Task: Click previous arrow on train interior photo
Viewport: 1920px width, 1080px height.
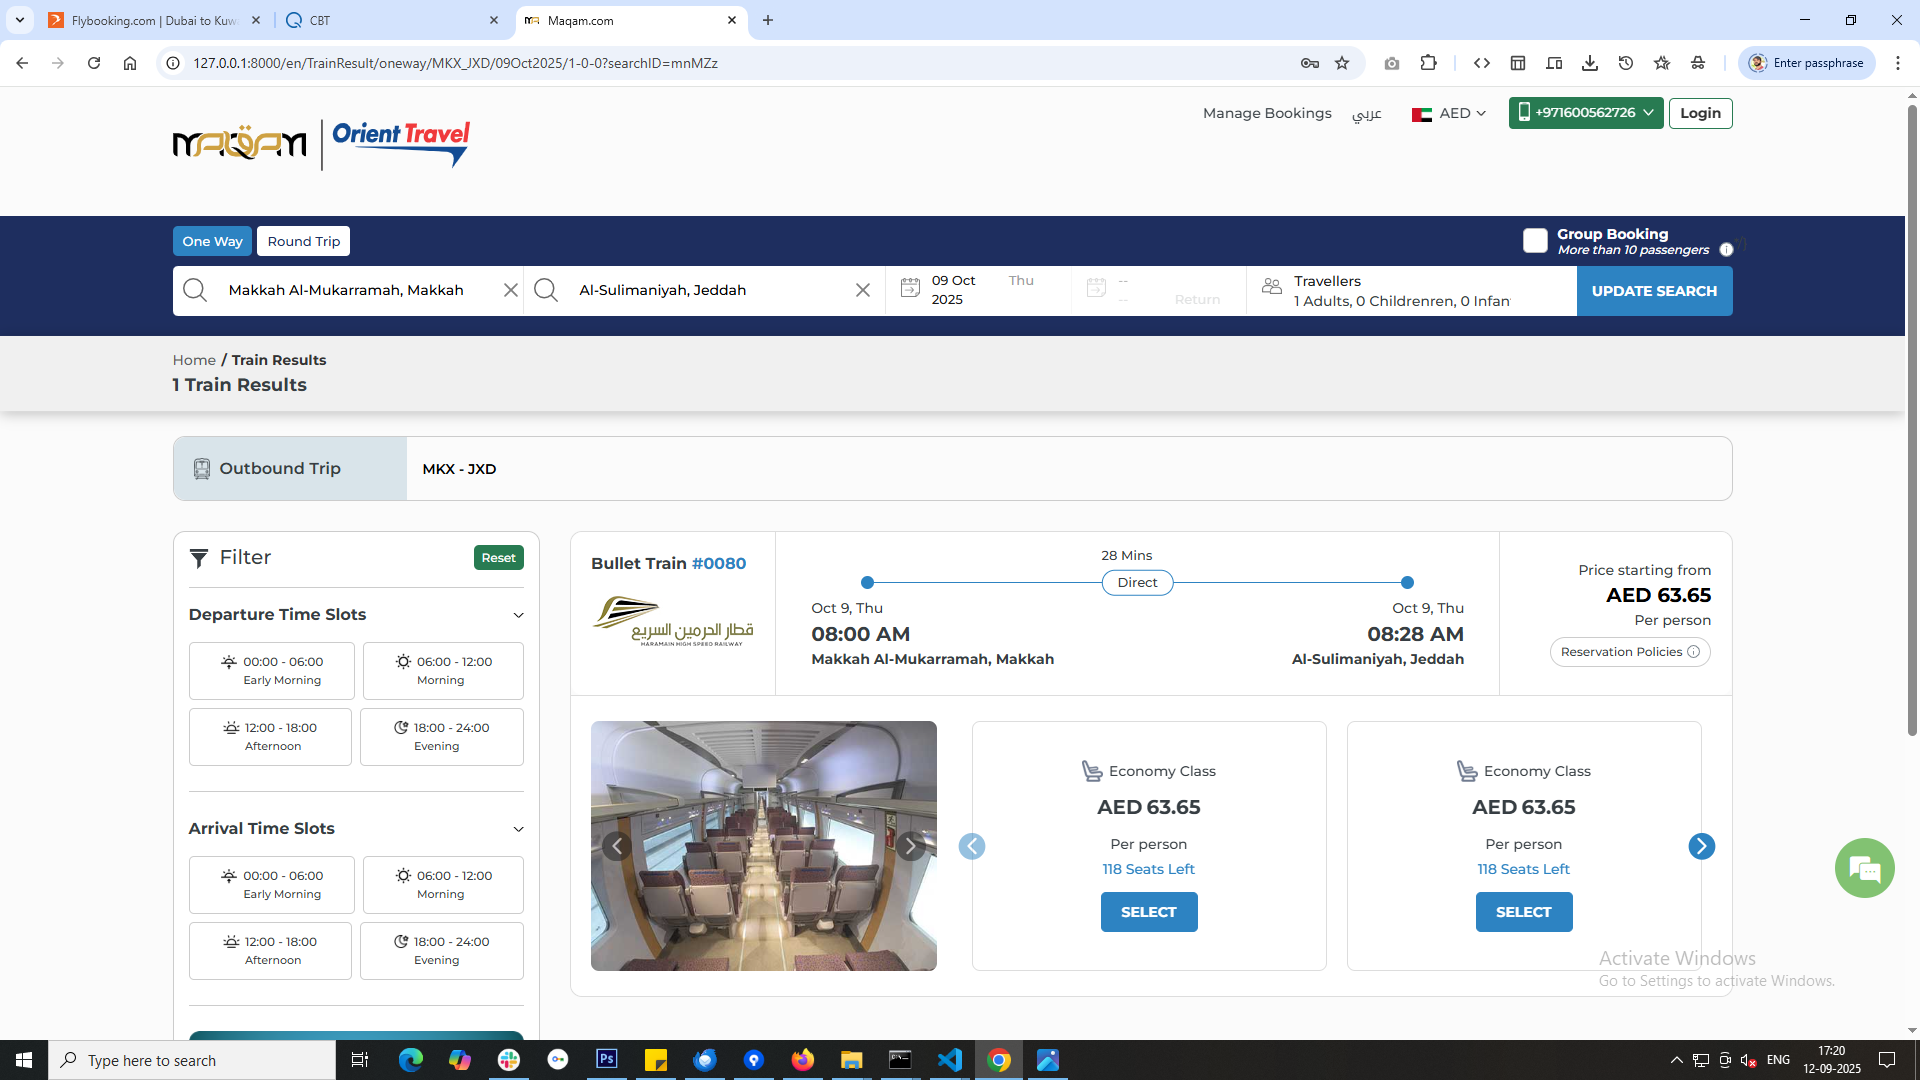Action: (x=617, y=847)
